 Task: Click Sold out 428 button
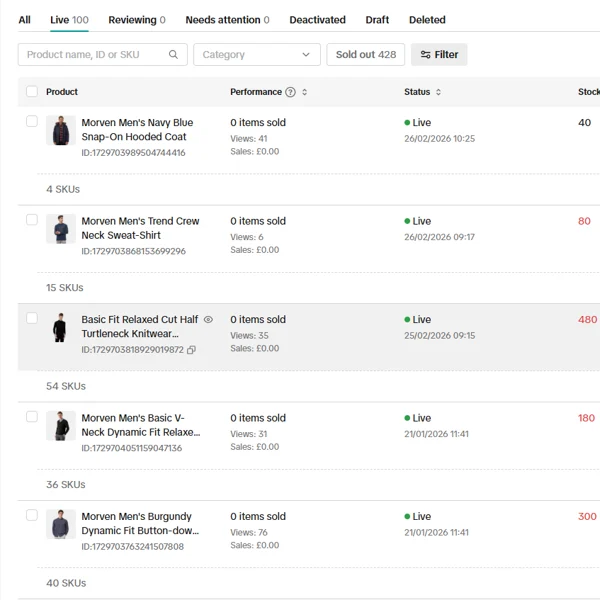click(365, 54)
